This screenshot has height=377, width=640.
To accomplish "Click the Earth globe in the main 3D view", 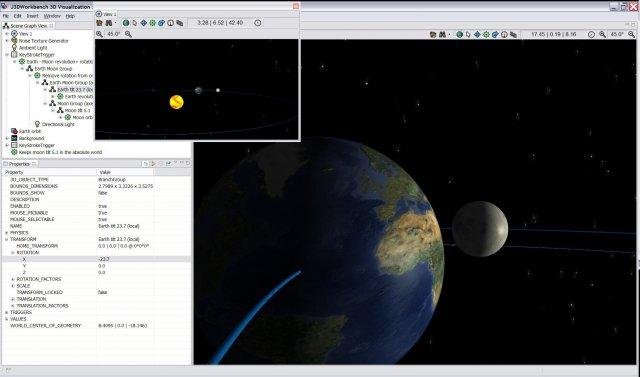I will pyautogui.click(x=320, y=251).
